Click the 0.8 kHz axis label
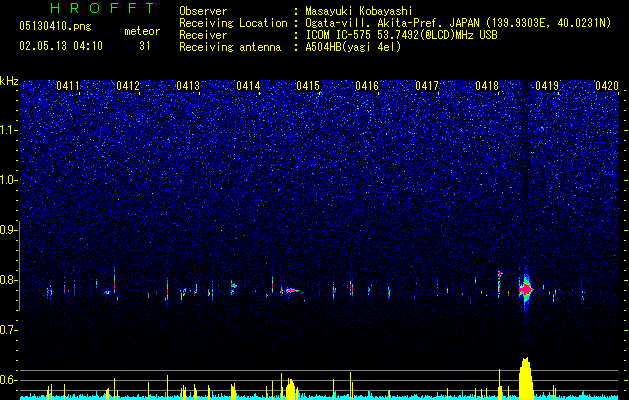 coord(9,280)
